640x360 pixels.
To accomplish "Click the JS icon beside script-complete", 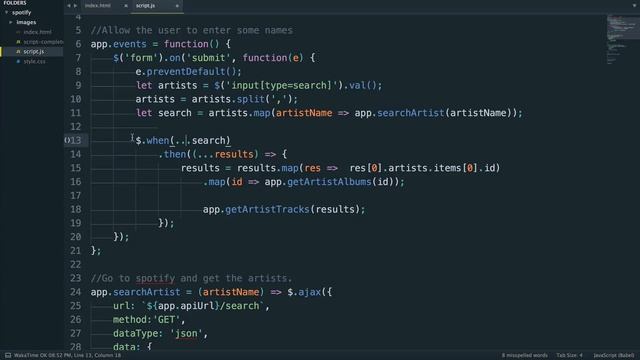I will coord(18,42).
